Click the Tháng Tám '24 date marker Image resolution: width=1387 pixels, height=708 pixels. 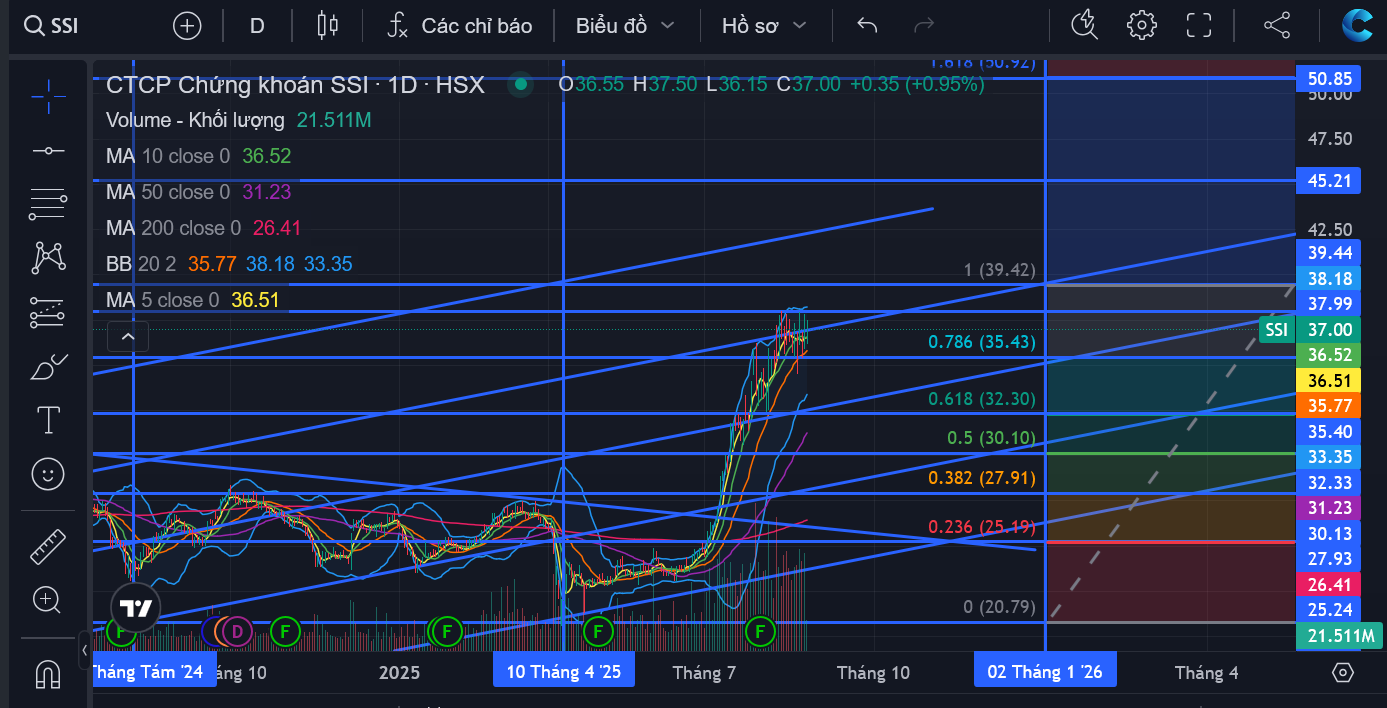[154, 672]
